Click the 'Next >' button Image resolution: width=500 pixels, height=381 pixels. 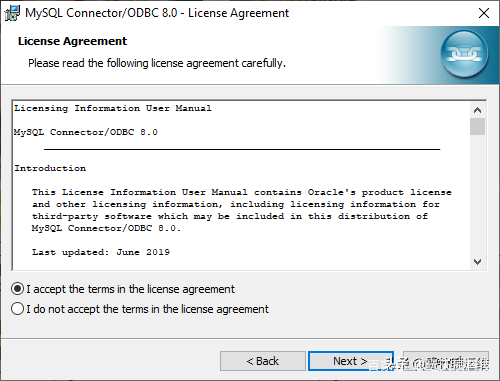tap(351, 361)
